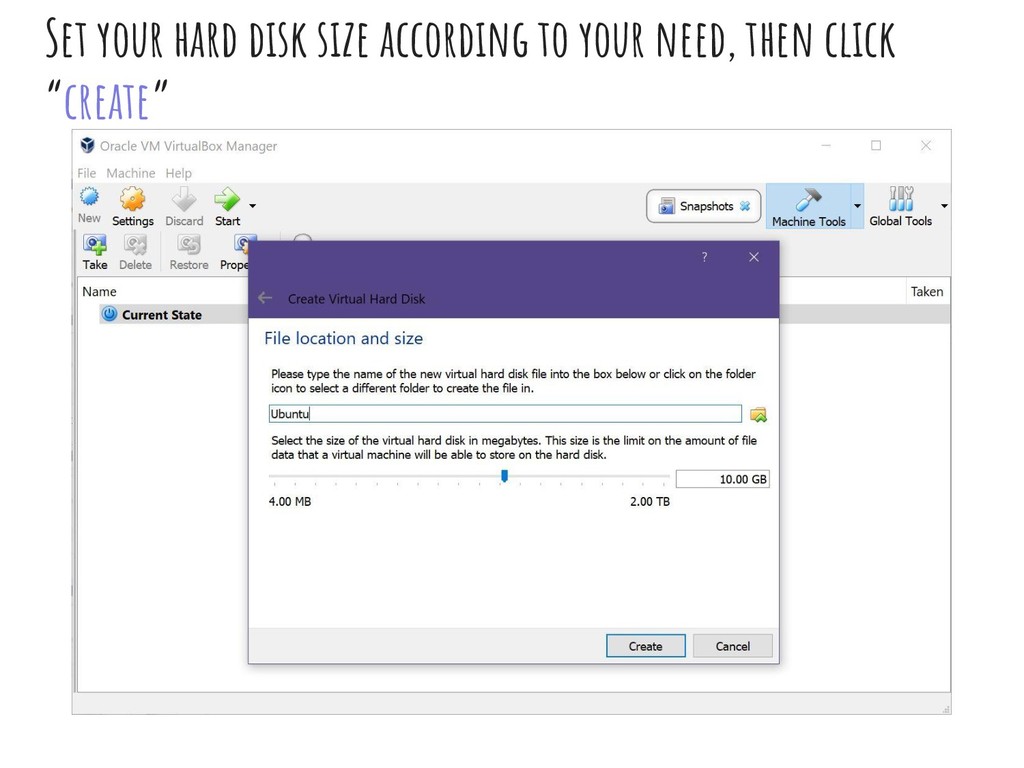This screenshot has height=768, width=1024.
Task: Maximize the VirtualBox Manager window
Action: click(876, 146)
